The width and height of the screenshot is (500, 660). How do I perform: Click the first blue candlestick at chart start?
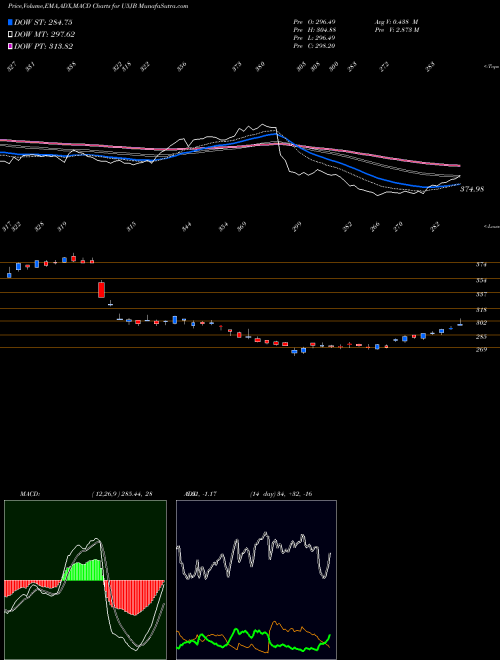pyautogui.click(x=9, y=274)
